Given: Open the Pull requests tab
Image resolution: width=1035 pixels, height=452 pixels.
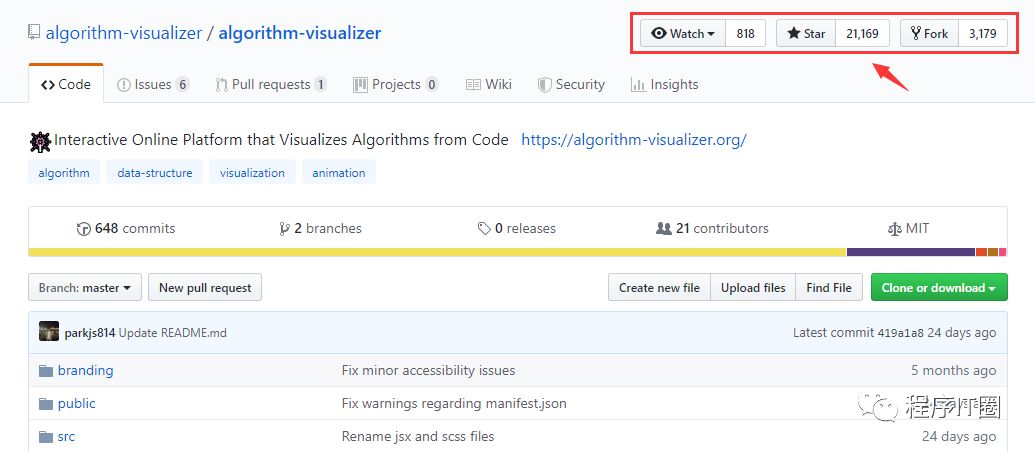Looking at the screenshot, I should coord(271,84).
